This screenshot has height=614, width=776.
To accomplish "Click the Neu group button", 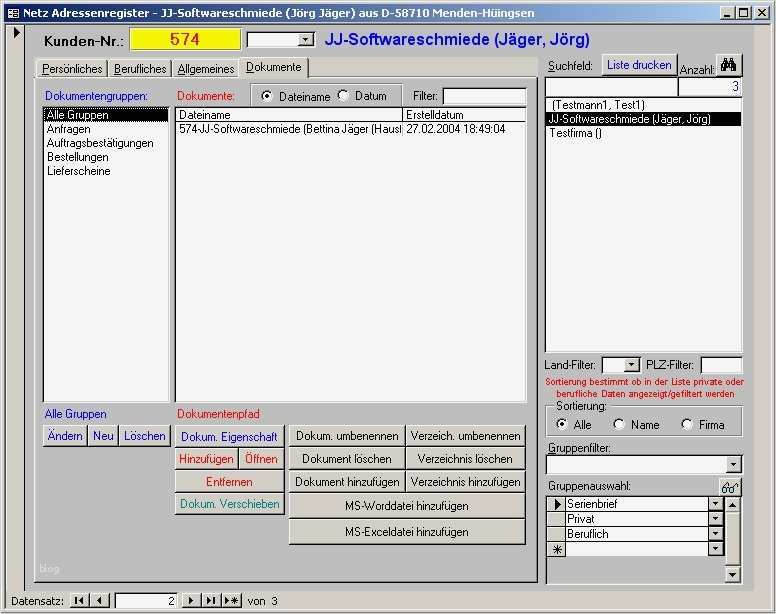I will [x=103, y=436].
